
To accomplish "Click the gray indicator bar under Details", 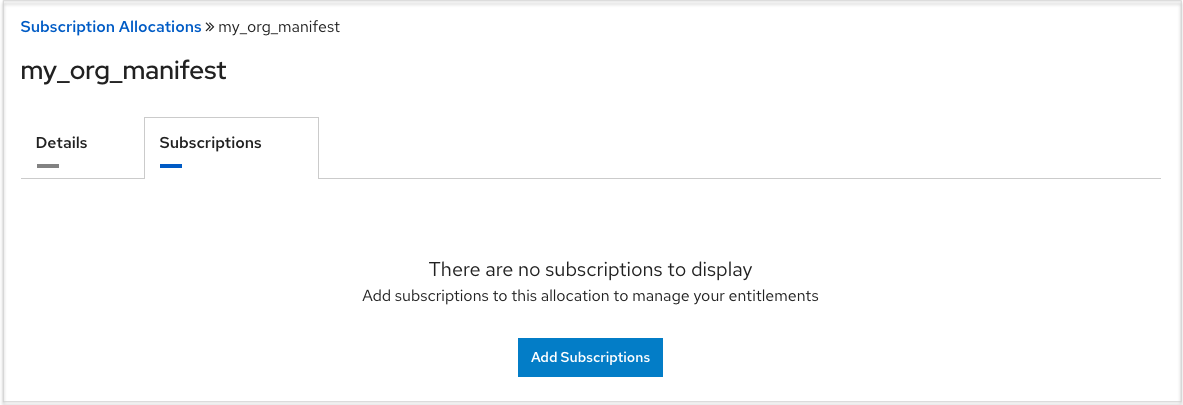I will tap(48, 166).
